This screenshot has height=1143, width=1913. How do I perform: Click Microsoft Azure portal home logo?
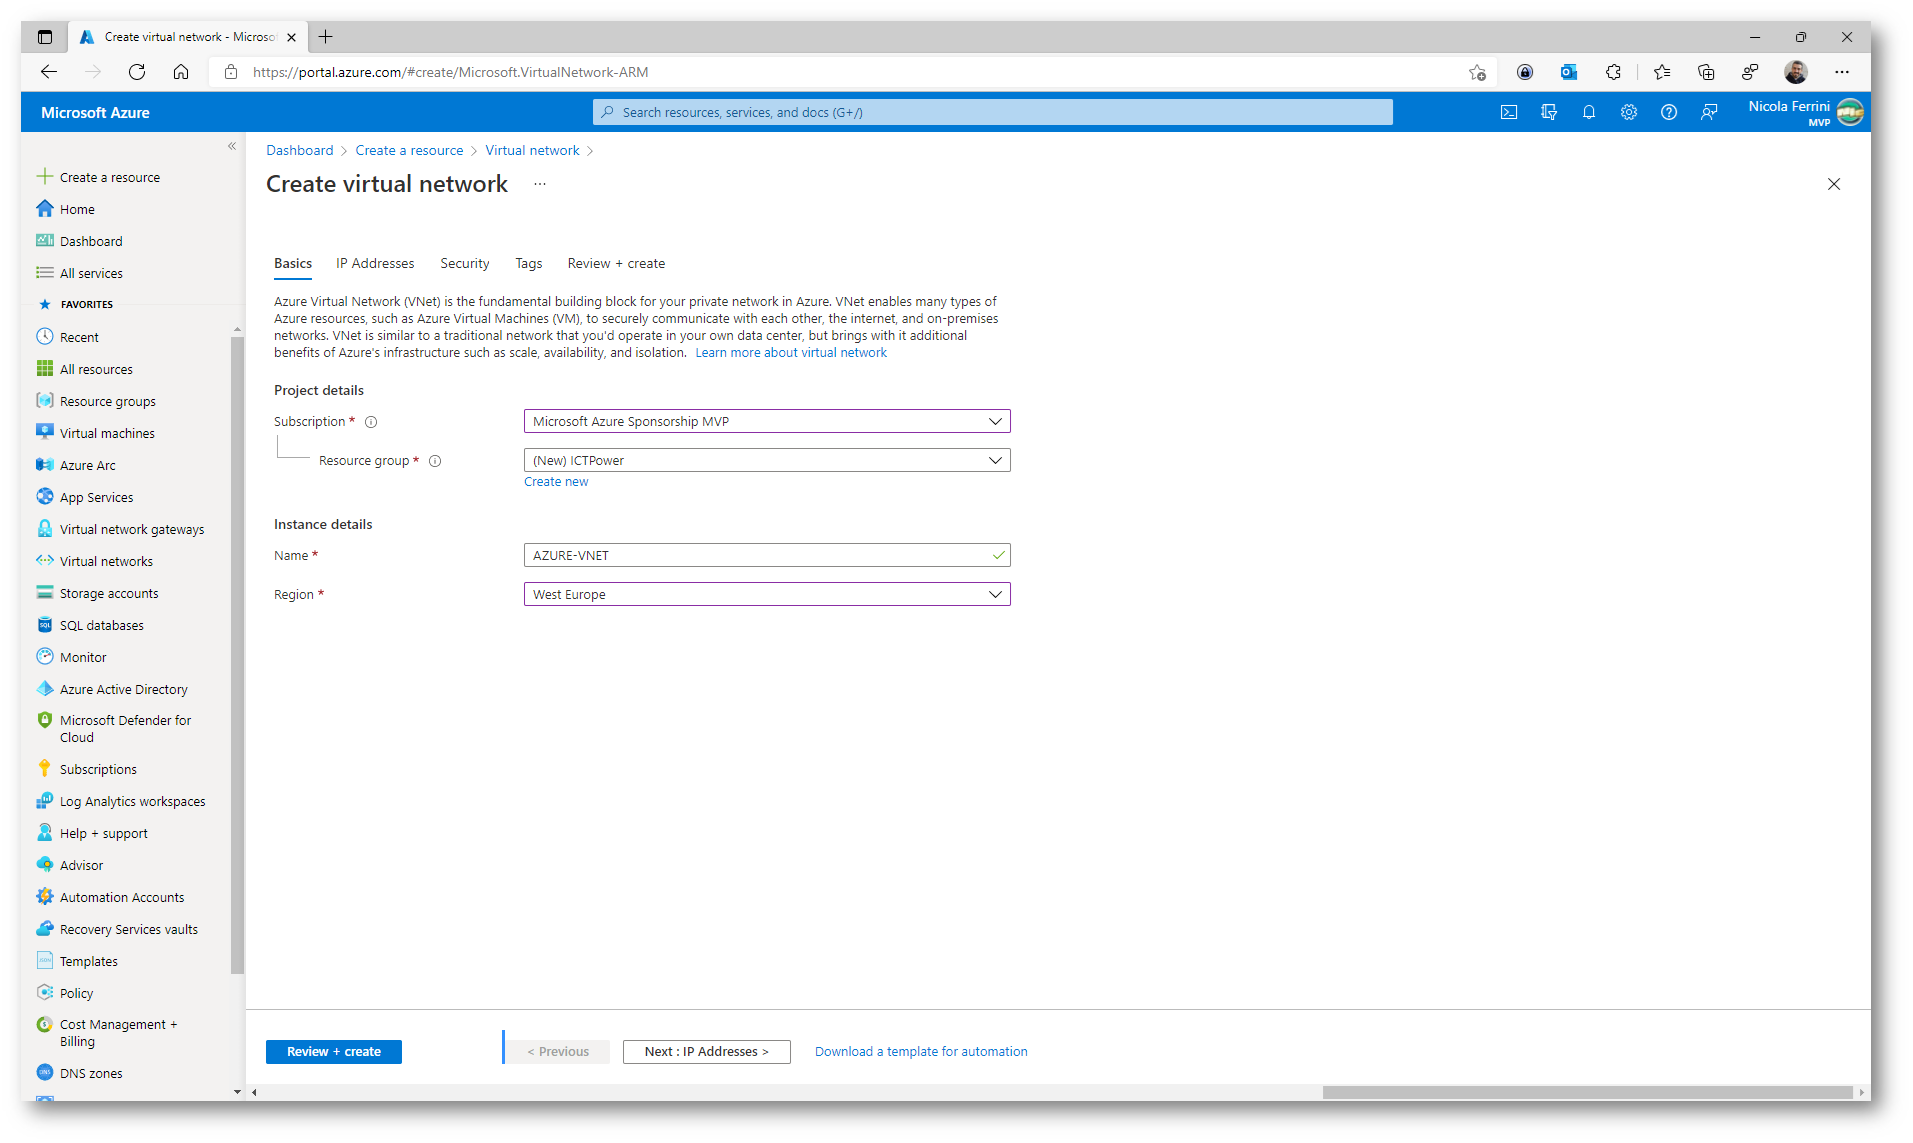(95, 112)
